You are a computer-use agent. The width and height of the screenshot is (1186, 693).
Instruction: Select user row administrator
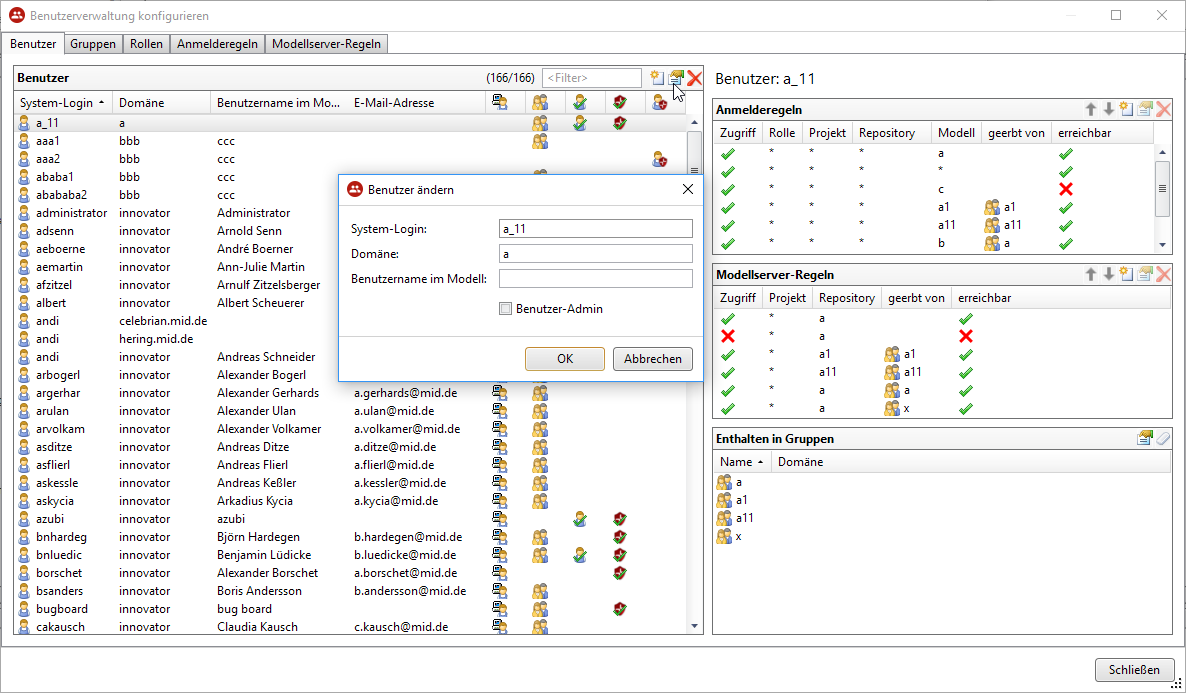tap(351, 213)
